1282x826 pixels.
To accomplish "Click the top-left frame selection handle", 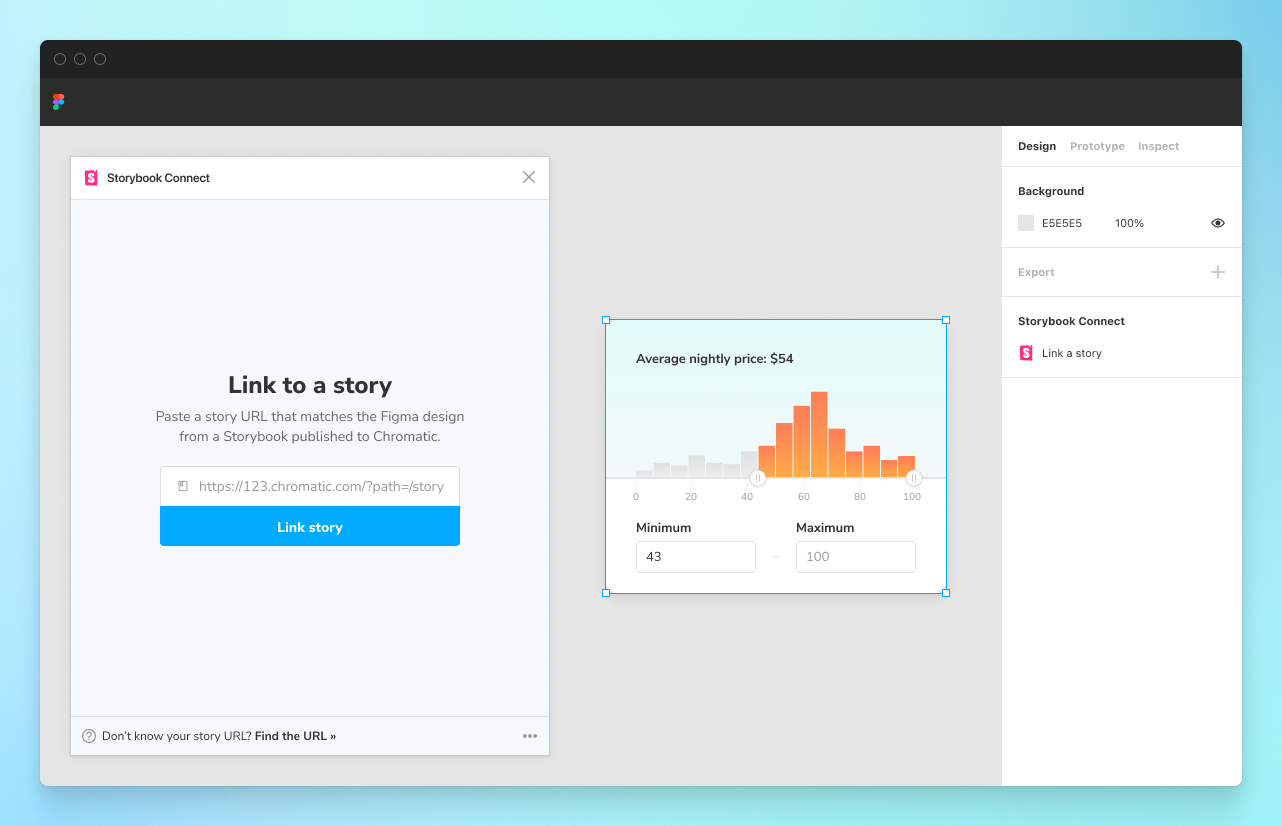I will 606,320.
